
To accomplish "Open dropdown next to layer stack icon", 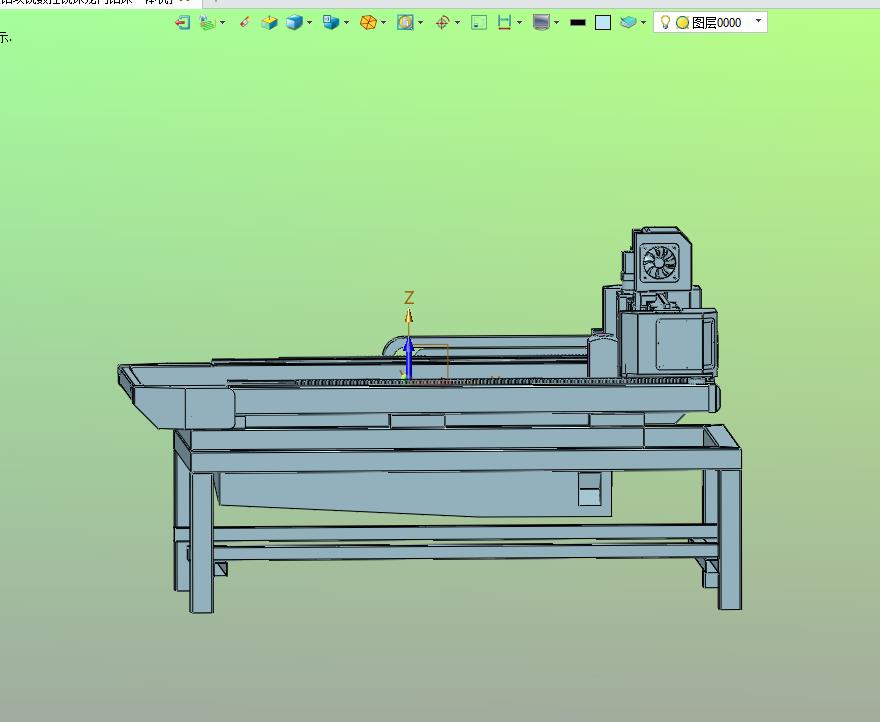I will [x=643, y=22].
